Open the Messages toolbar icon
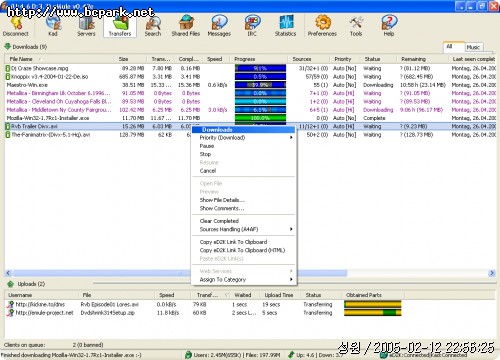 click(219, 26)
